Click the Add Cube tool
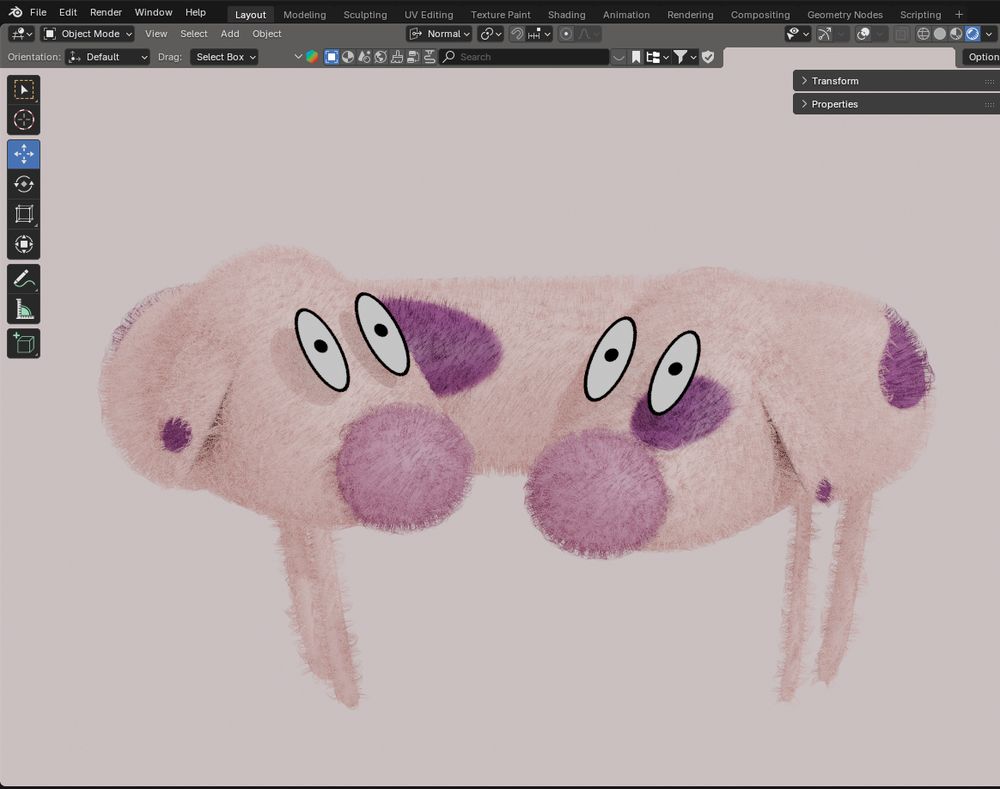 tap(24, 343)
